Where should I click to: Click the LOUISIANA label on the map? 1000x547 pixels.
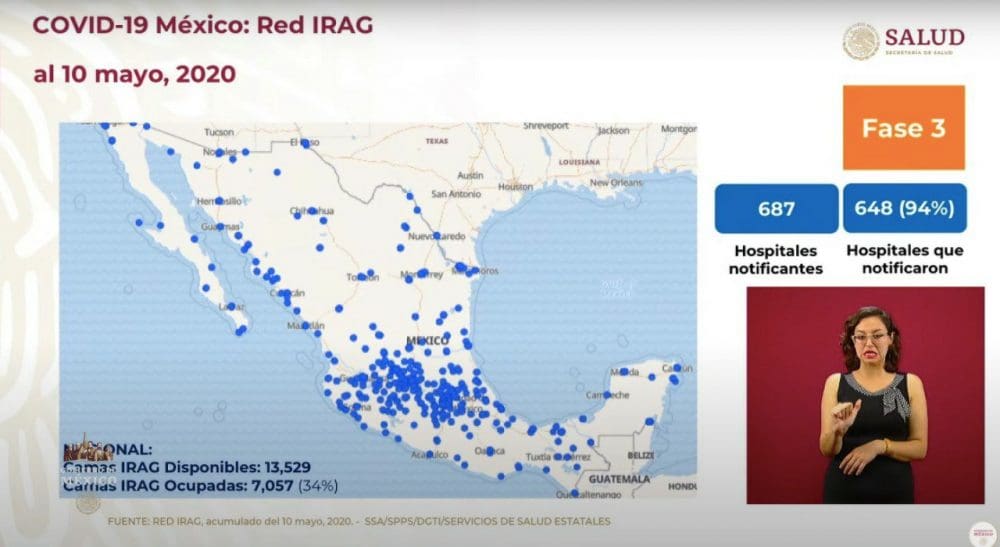point(579,162)
